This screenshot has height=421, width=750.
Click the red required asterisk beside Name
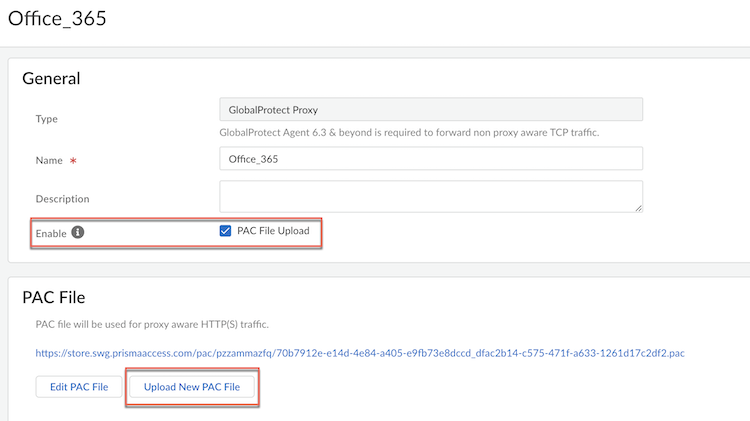coord(73,160)
